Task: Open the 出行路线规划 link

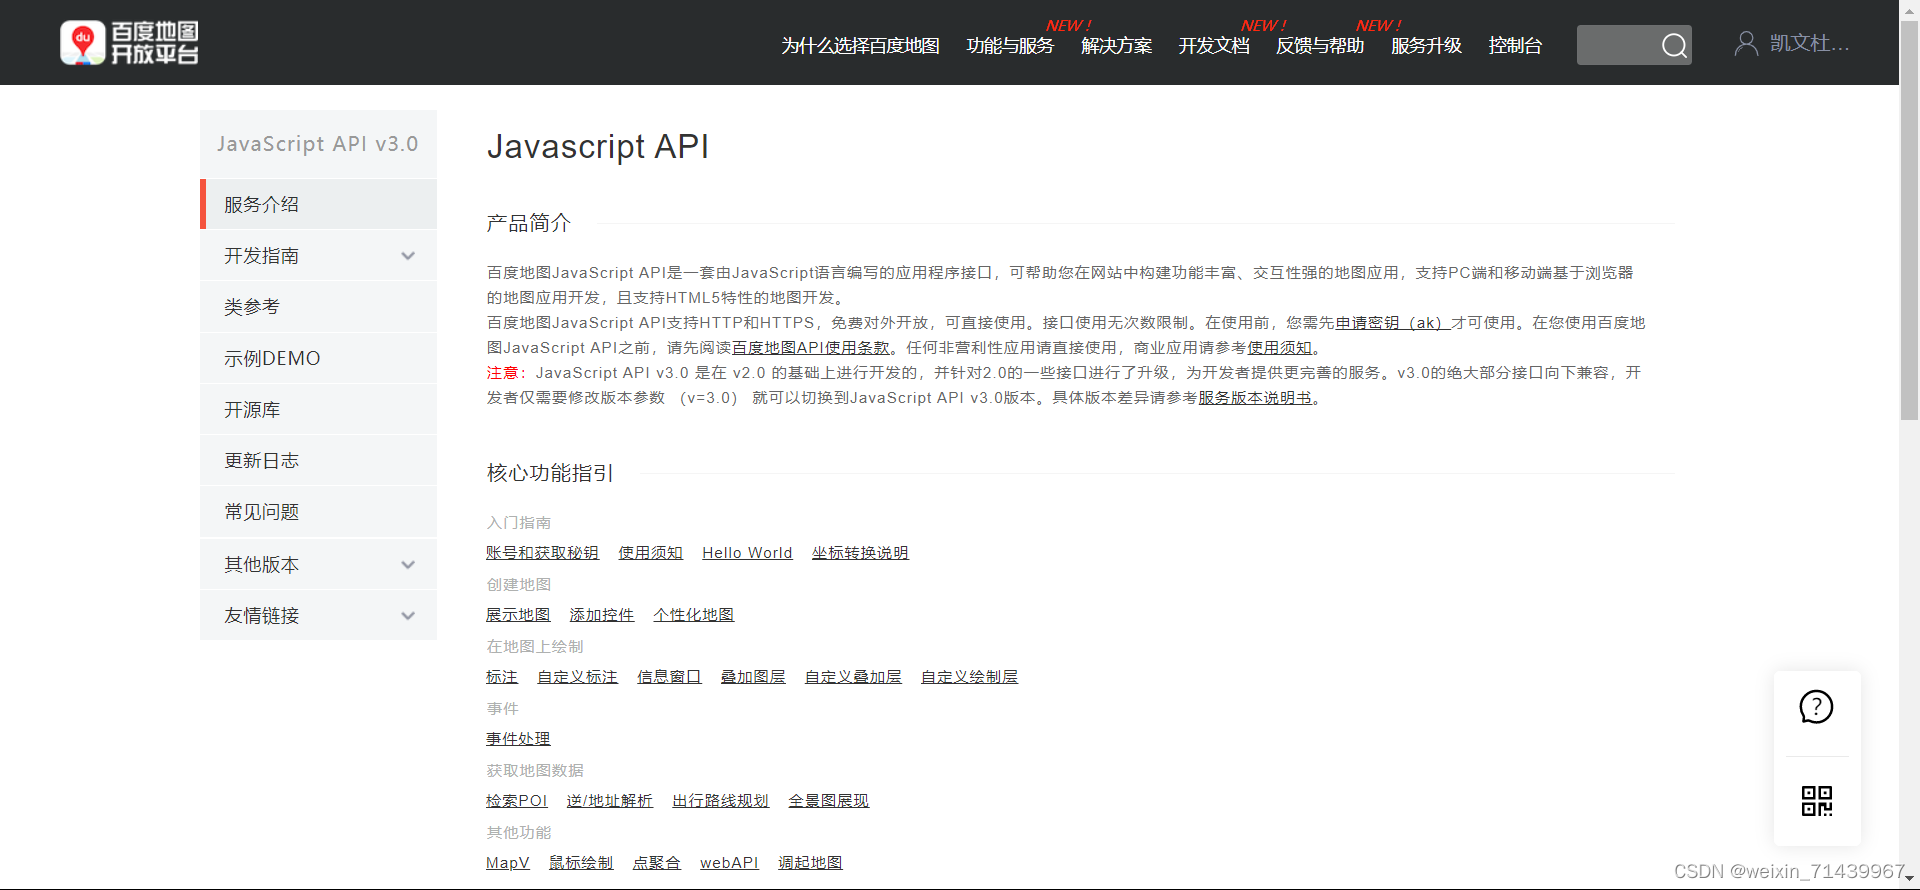Action: 720,801
